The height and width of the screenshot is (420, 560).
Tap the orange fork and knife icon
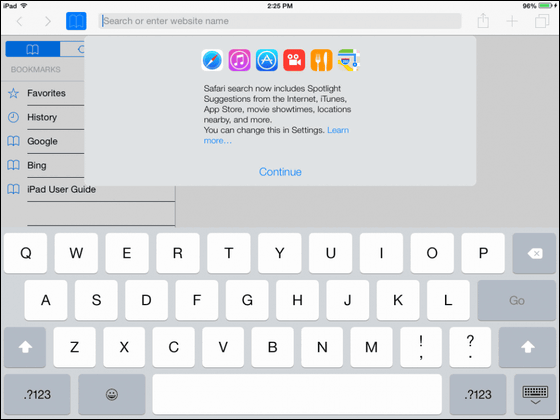coord(321,60)
